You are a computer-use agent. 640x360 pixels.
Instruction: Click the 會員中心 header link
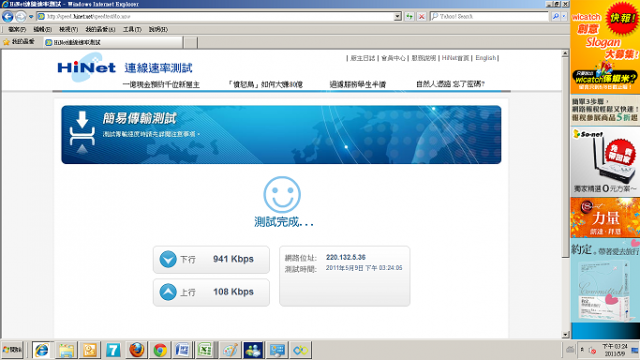pyautogui.click(x=393, y=58)
